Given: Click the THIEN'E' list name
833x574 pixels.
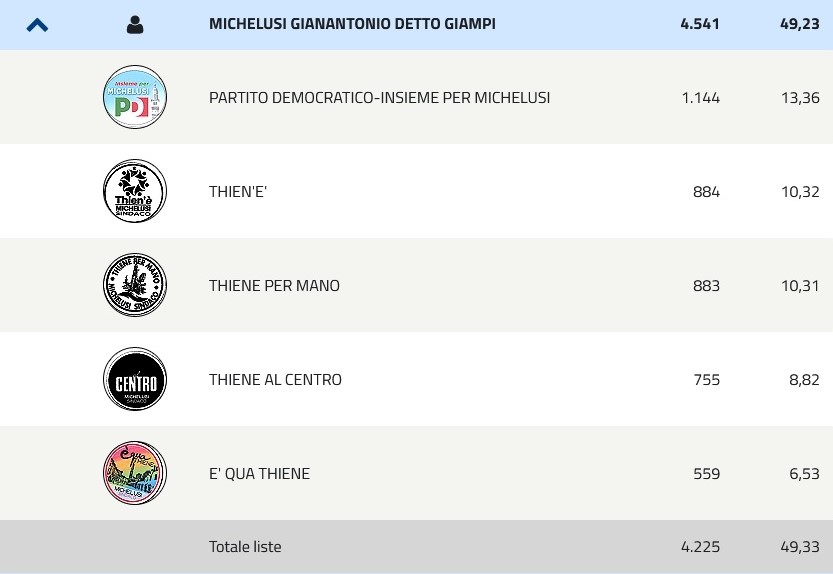Looking at the screenshot, I should point(238,192).
